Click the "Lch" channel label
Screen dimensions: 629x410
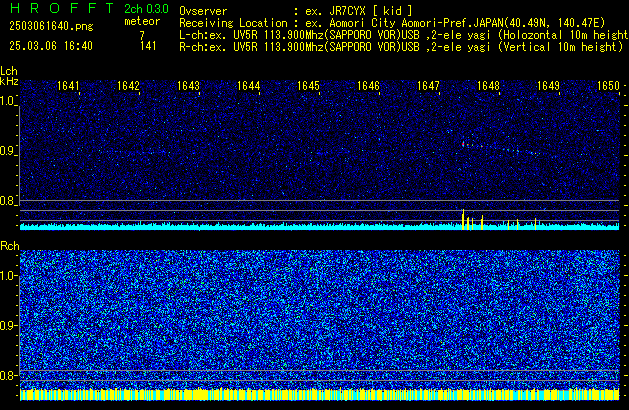pyautogui.click(x=9, y=71)
